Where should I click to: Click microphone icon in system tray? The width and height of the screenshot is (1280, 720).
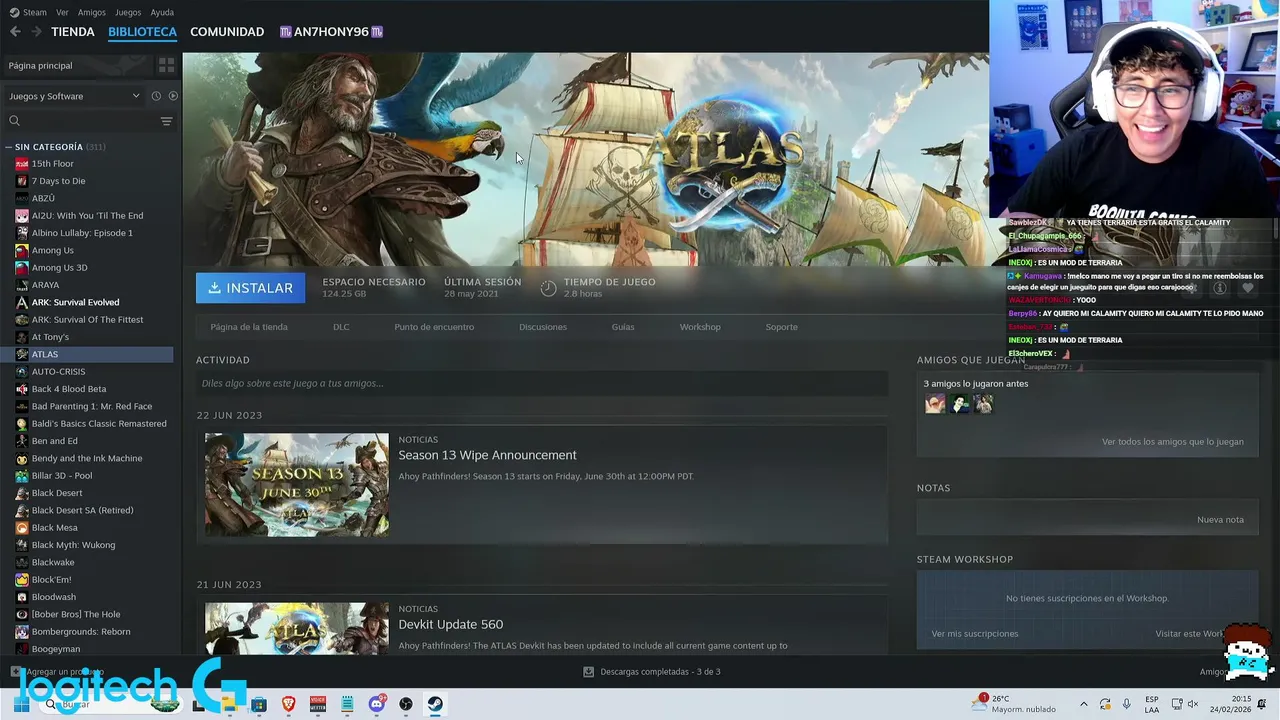(x=1127, y=704)
